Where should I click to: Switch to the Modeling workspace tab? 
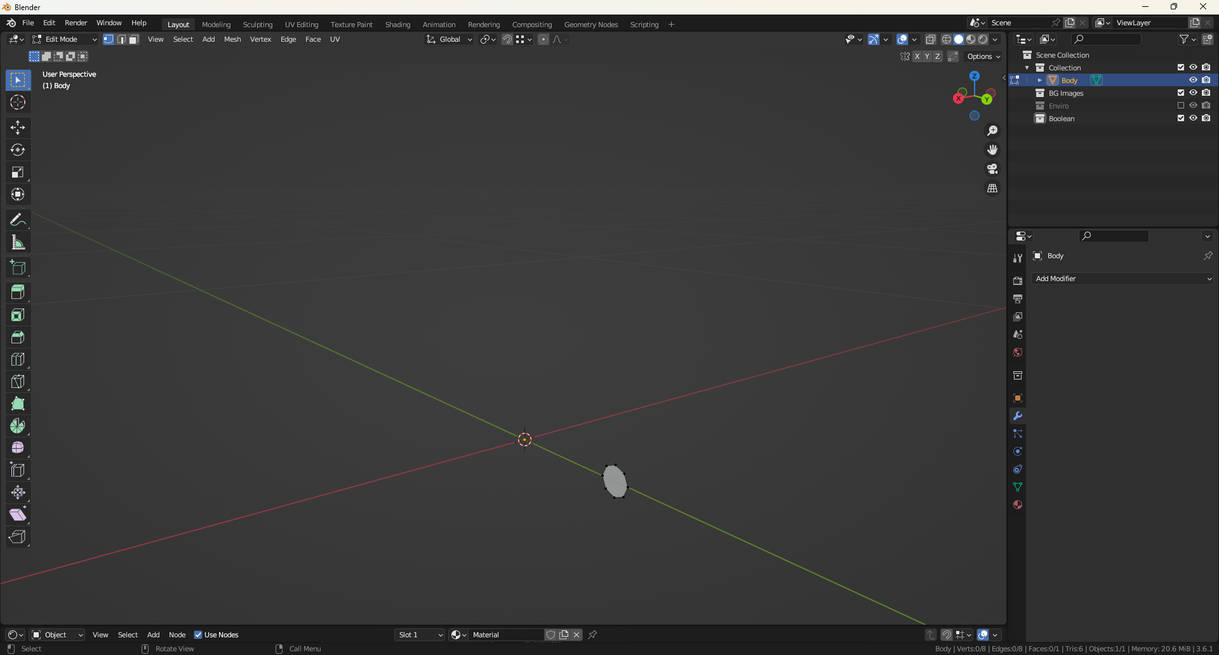click(216, 24)
